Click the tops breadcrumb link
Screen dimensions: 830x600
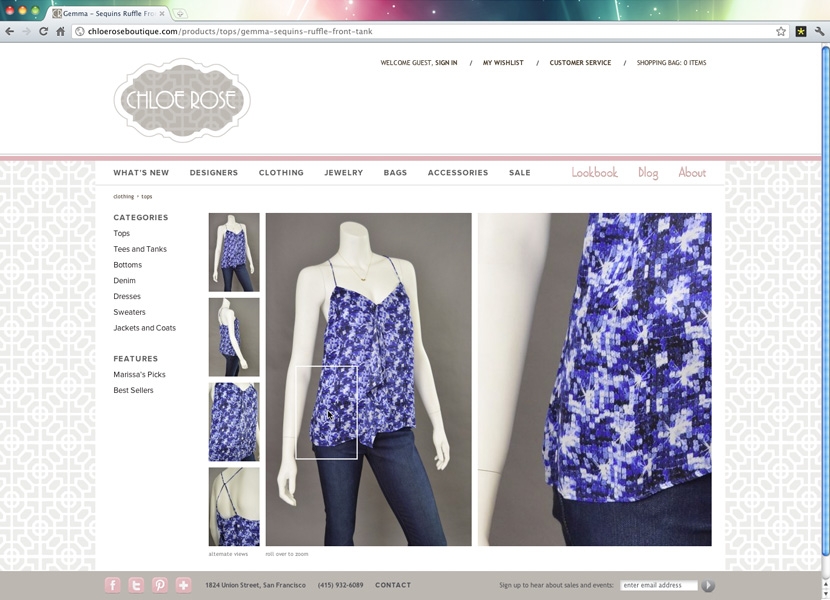tap(147, 196)
